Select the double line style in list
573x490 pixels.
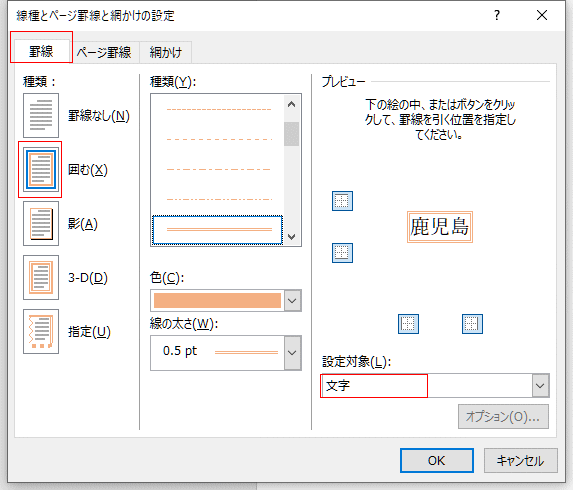click(217, 230)
